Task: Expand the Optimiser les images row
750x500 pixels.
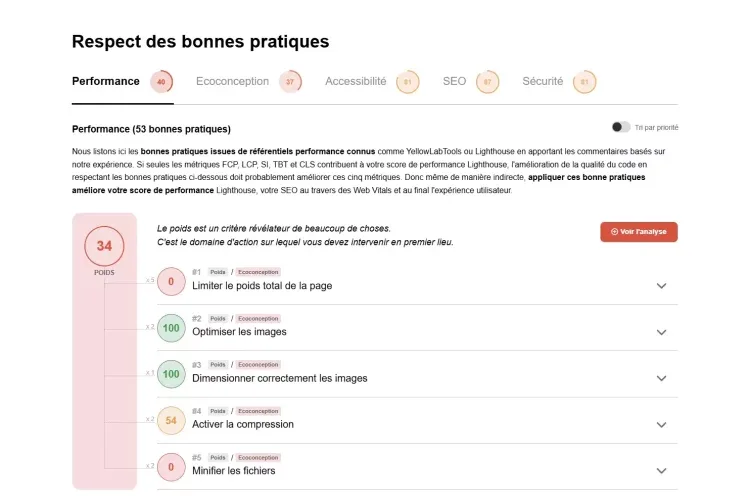Action: tap(417, 328)
